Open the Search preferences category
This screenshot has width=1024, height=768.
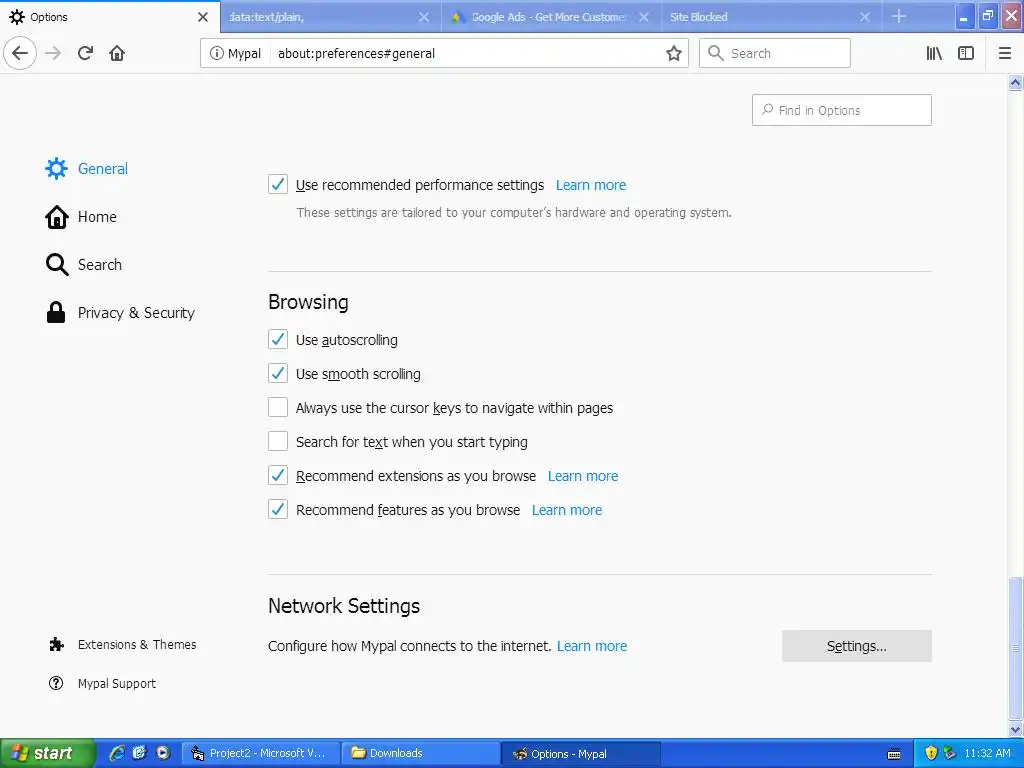[84, 264]
